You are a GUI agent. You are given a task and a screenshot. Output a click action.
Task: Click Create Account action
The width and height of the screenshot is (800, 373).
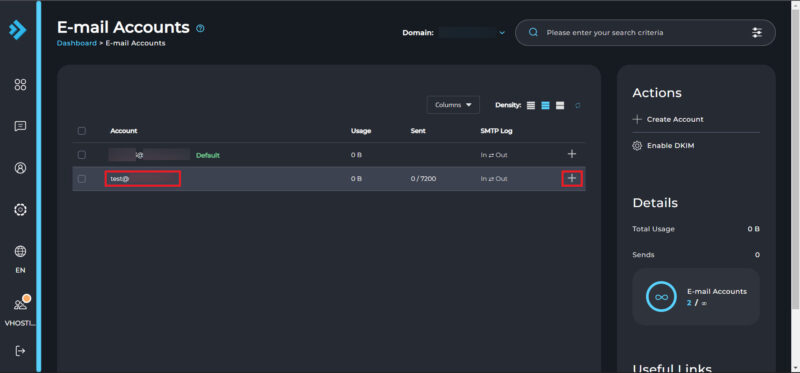(668, 119)
